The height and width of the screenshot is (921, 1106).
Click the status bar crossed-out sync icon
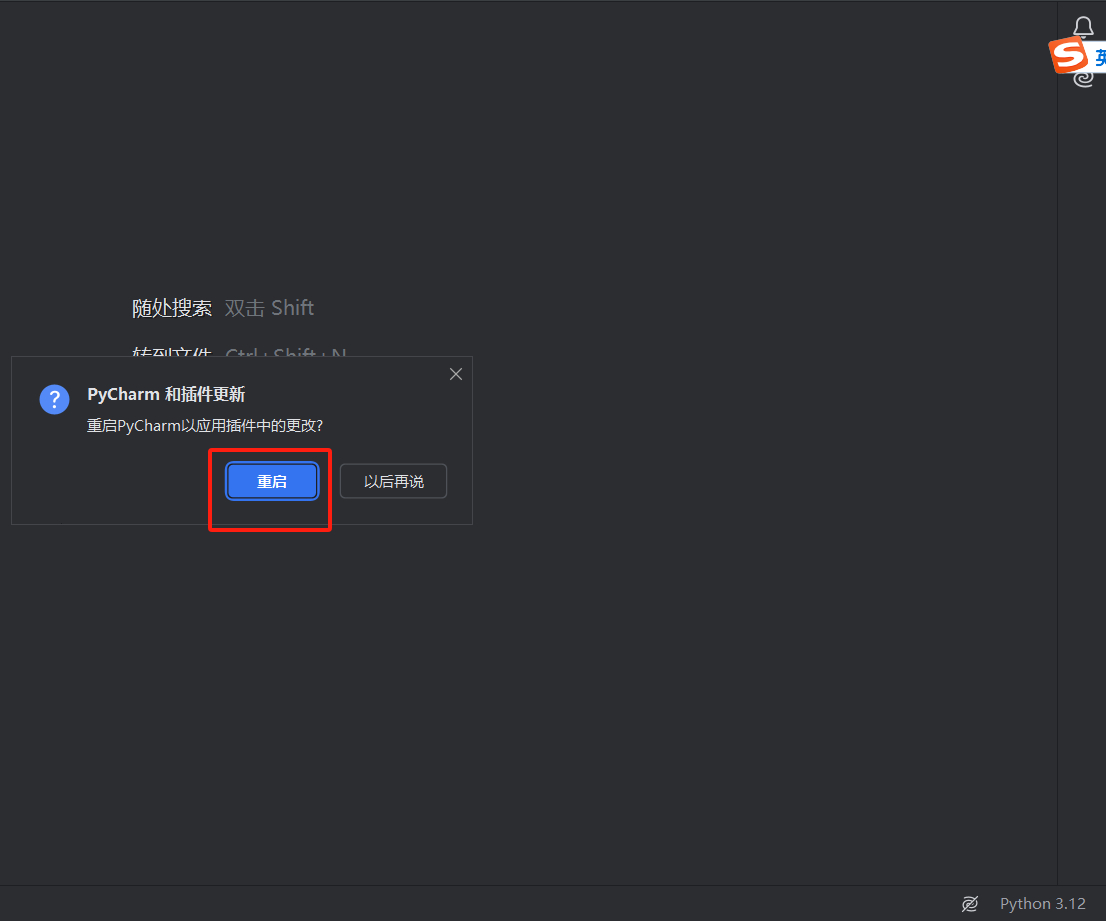pos(970,903)
